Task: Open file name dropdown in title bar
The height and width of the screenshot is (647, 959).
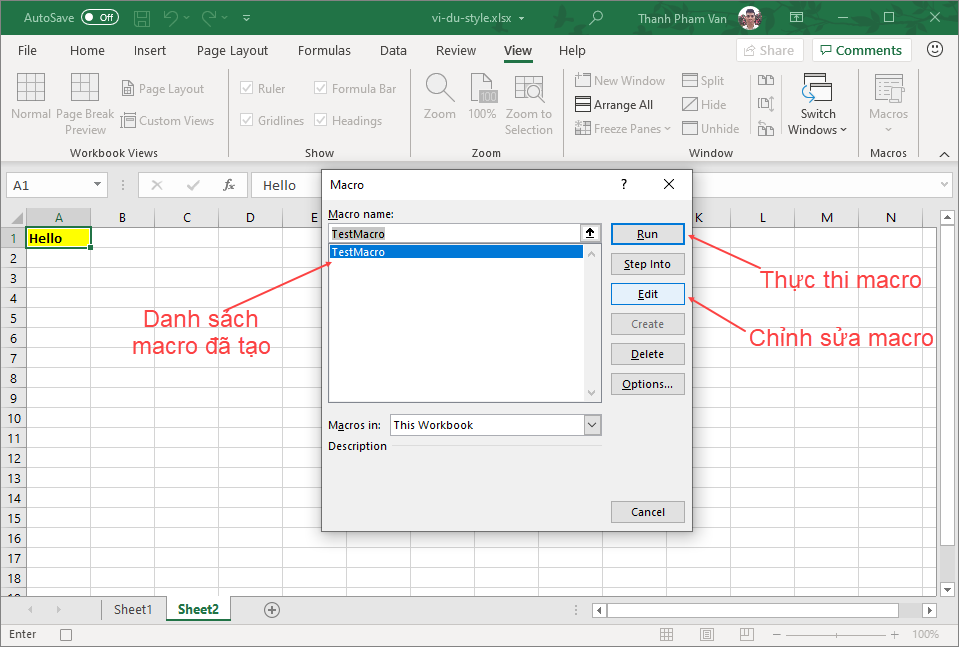Action: tap(522, 18)
